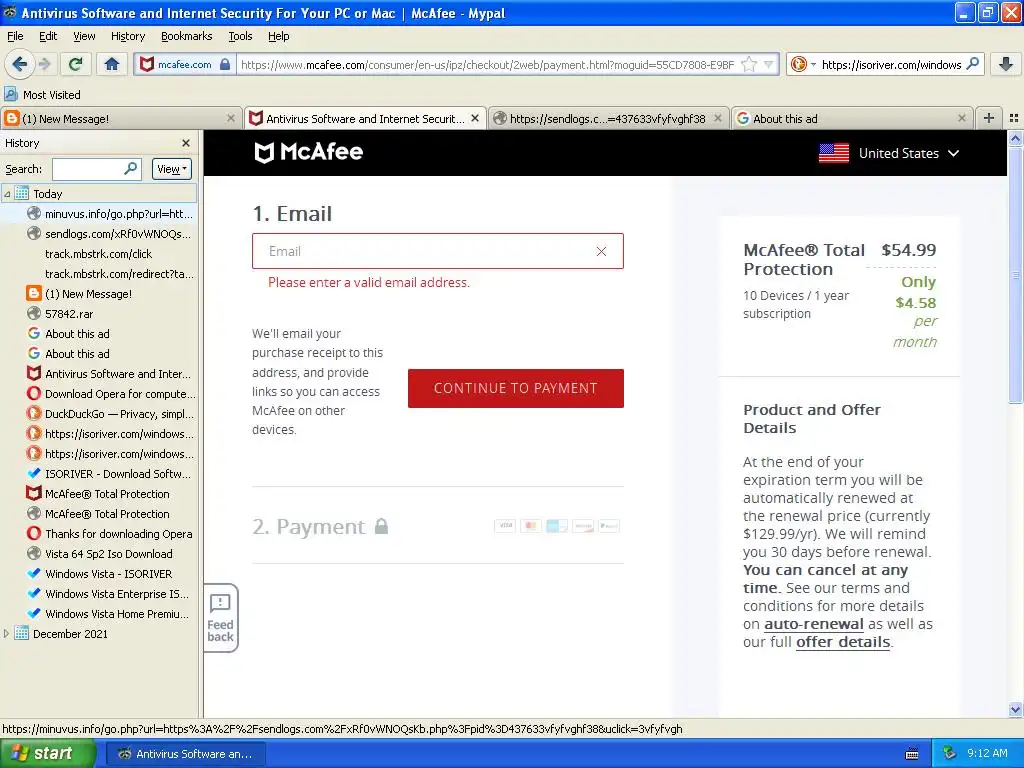
Task: Close the History sidebar panel
Action: (186, 143)
